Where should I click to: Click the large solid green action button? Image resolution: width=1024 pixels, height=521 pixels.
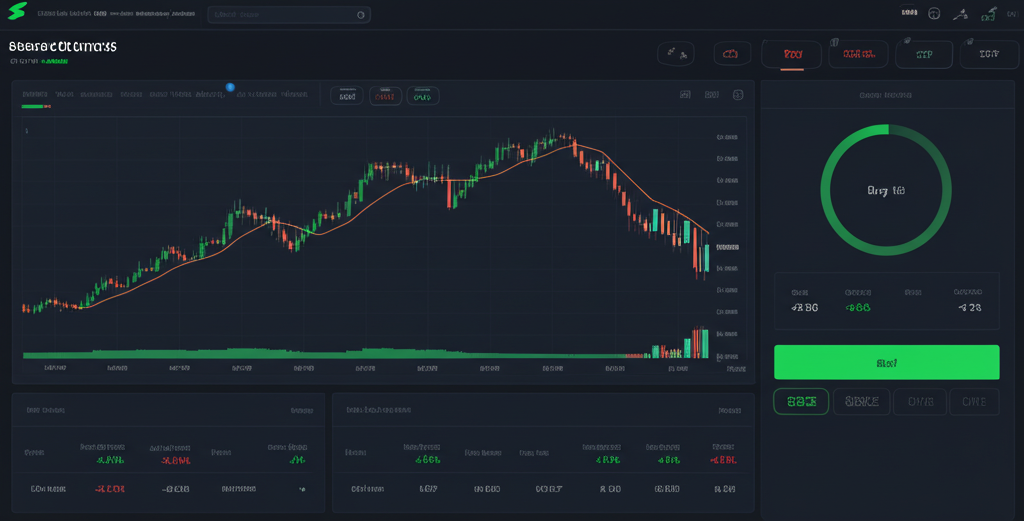pyautogui.click(x=886, y=362)
